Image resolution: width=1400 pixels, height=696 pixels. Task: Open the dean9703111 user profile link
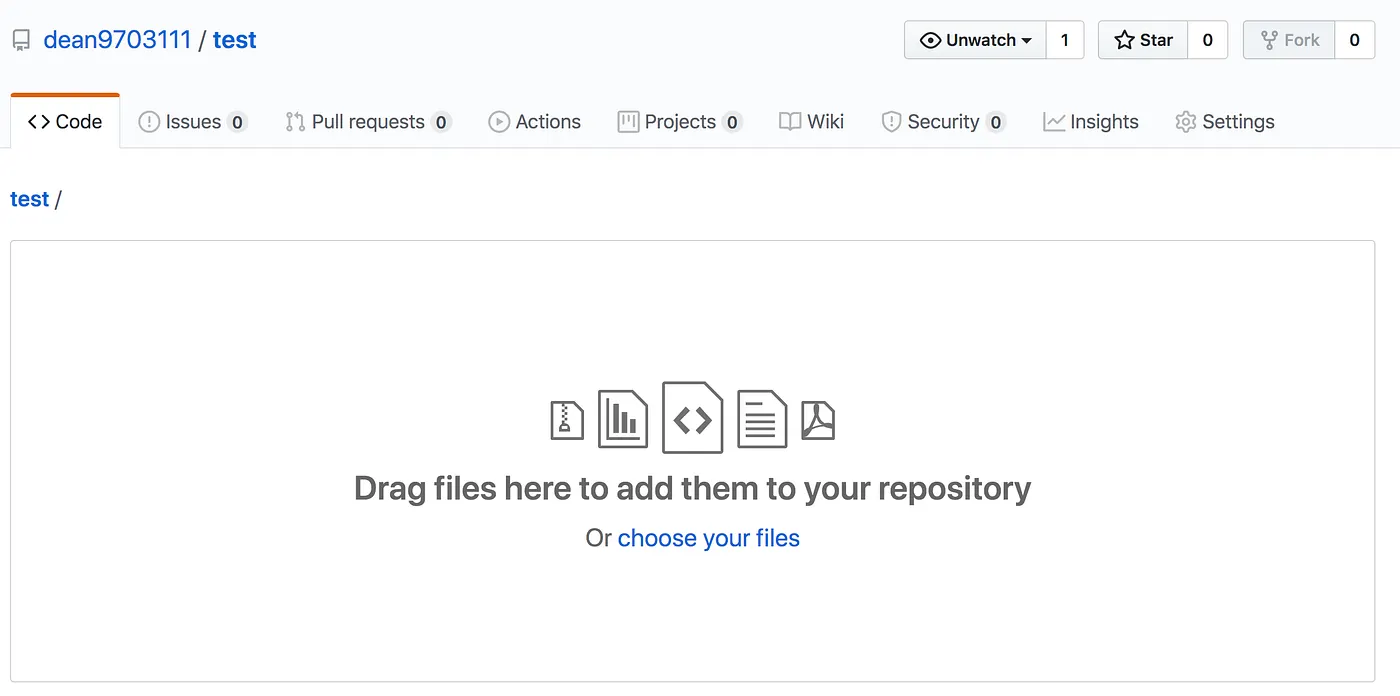(117, 40)
